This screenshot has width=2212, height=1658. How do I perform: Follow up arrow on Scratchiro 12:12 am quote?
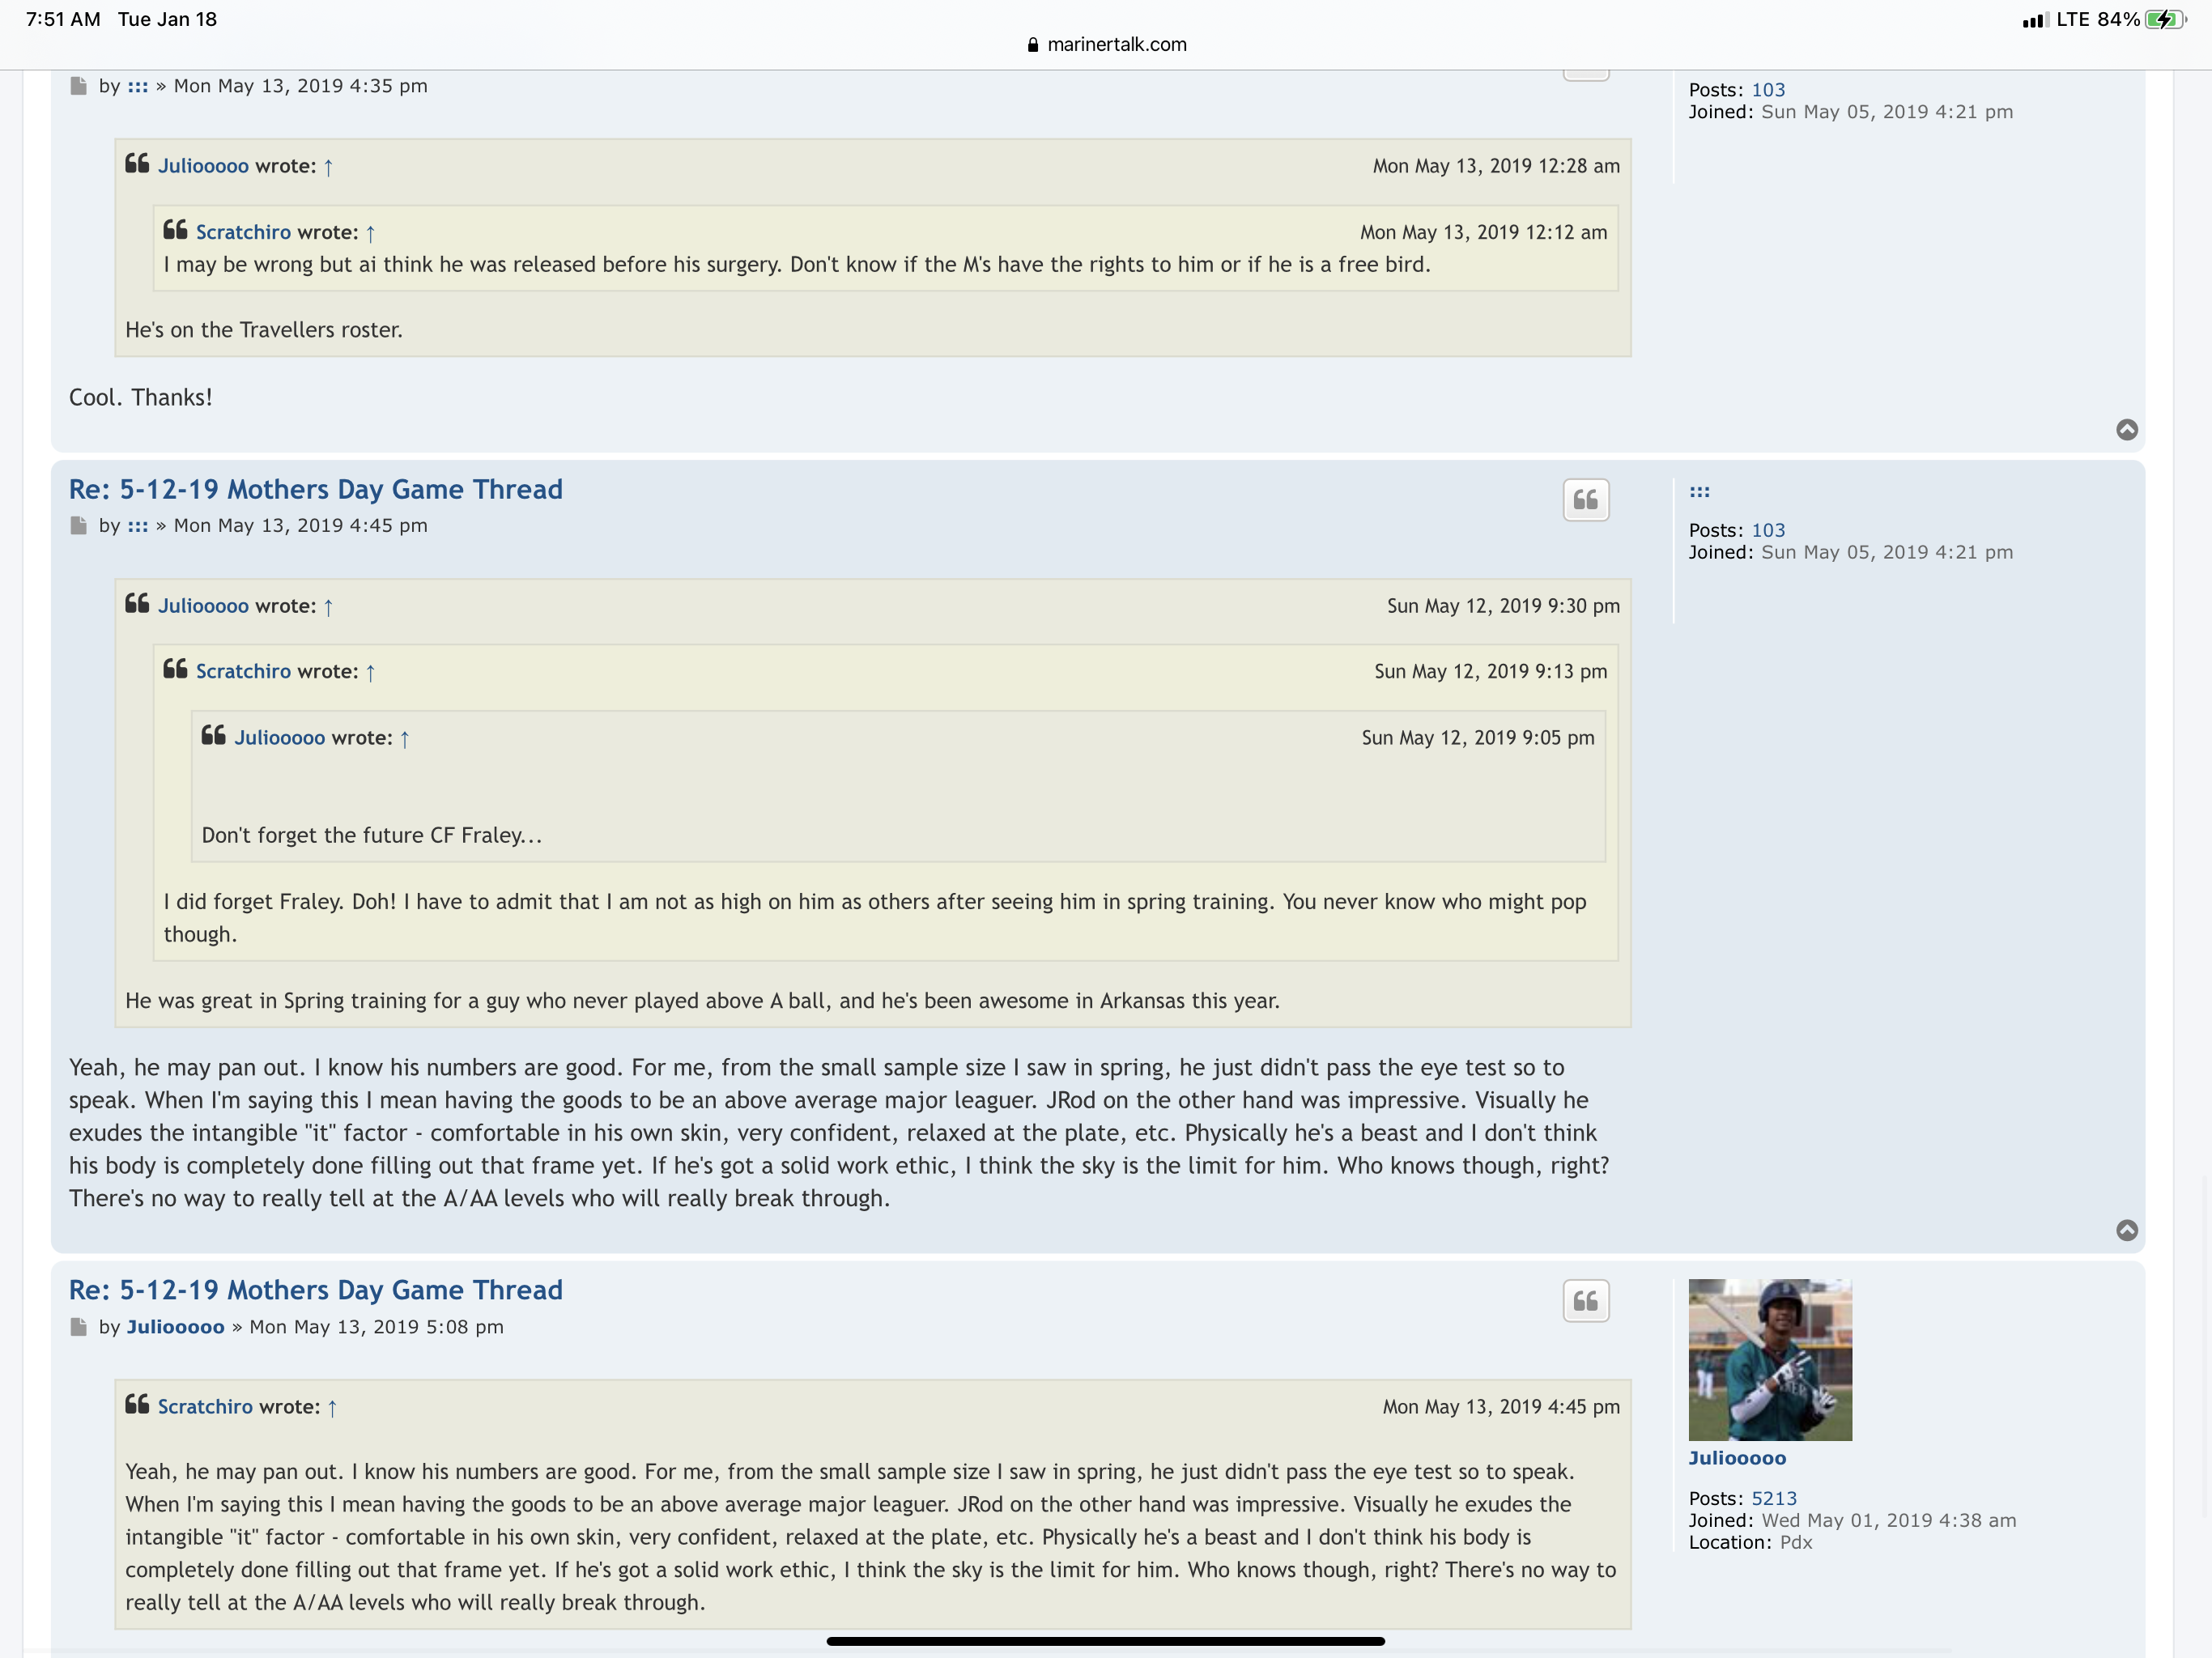coord(370,233)
